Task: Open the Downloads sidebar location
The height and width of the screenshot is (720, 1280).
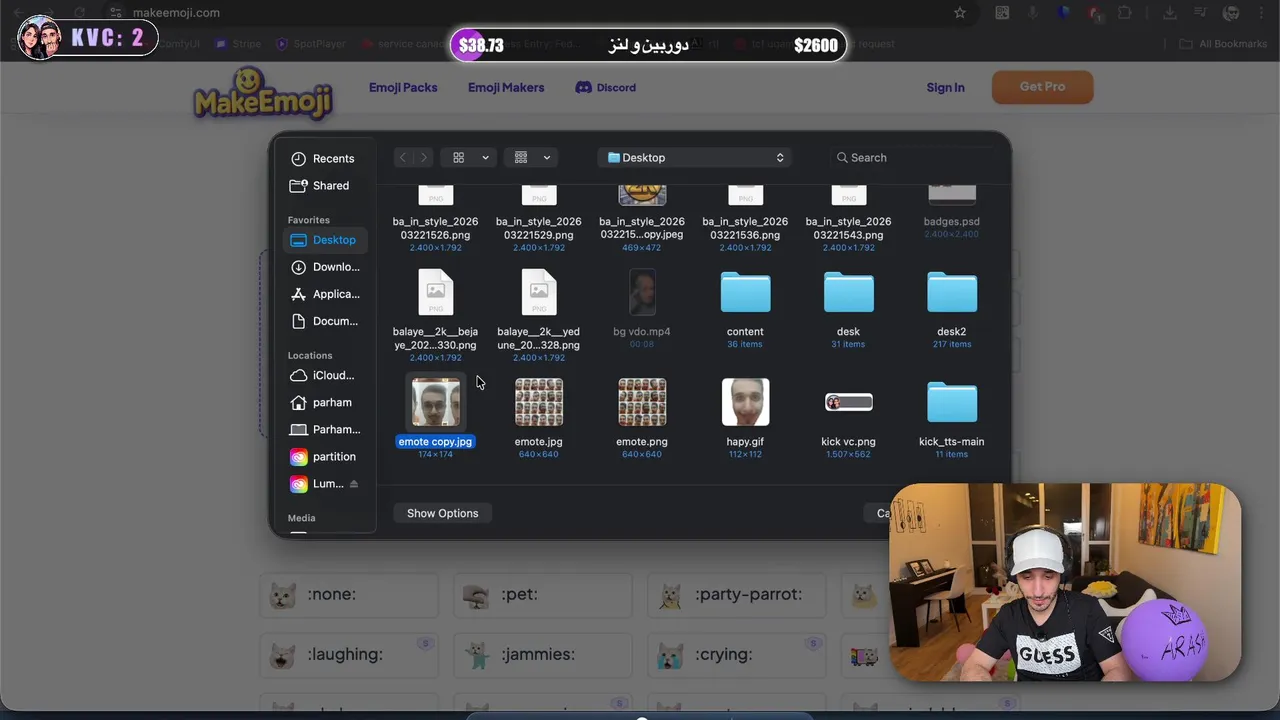Action: [324, 267]
